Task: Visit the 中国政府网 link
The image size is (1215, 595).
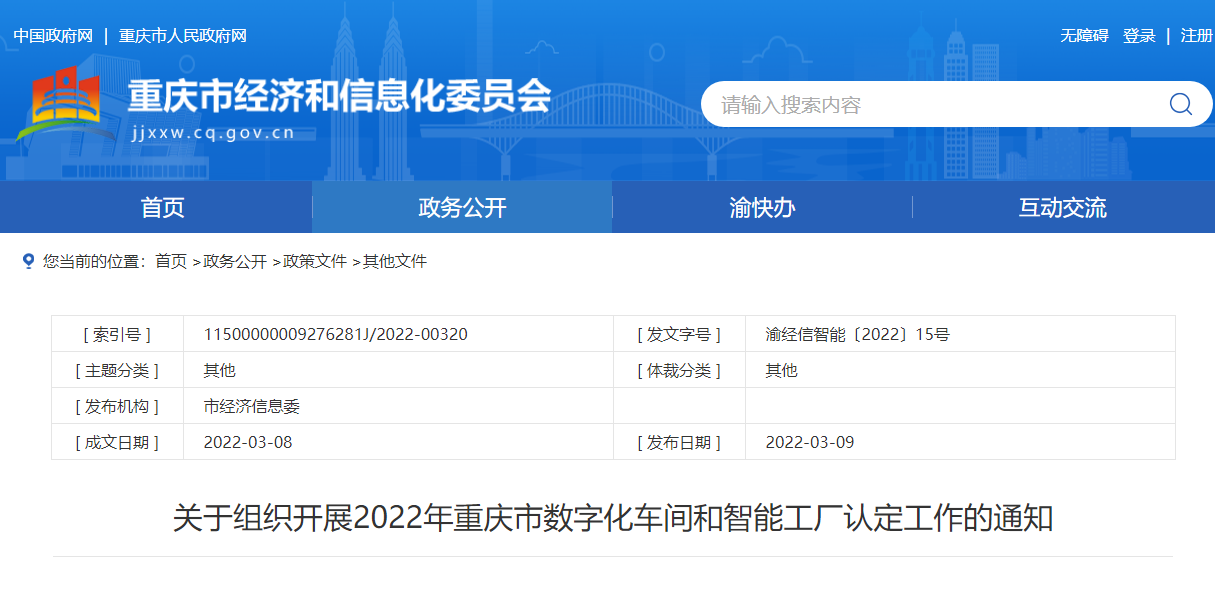Action: [53, 36]
